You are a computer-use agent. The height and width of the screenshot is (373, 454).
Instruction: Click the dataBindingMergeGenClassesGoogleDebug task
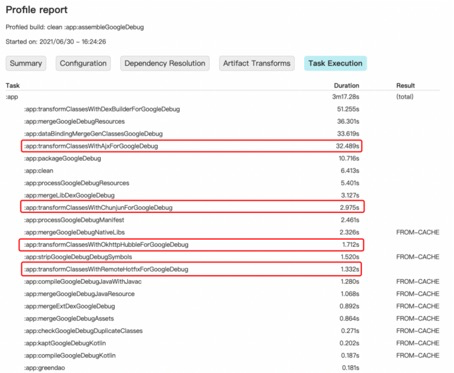[93, 134]
